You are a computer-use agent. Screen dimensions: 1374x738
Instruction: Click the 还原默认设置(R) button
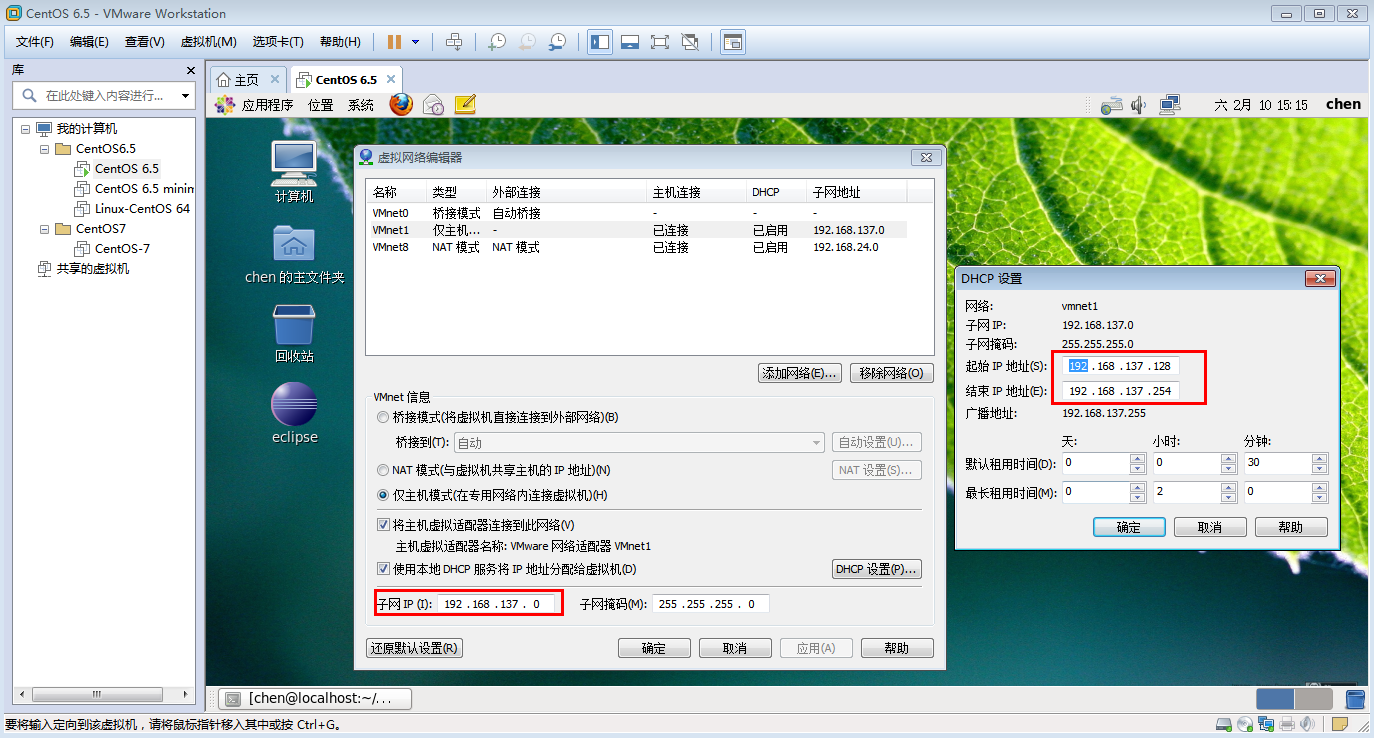[x=414, y=648]
